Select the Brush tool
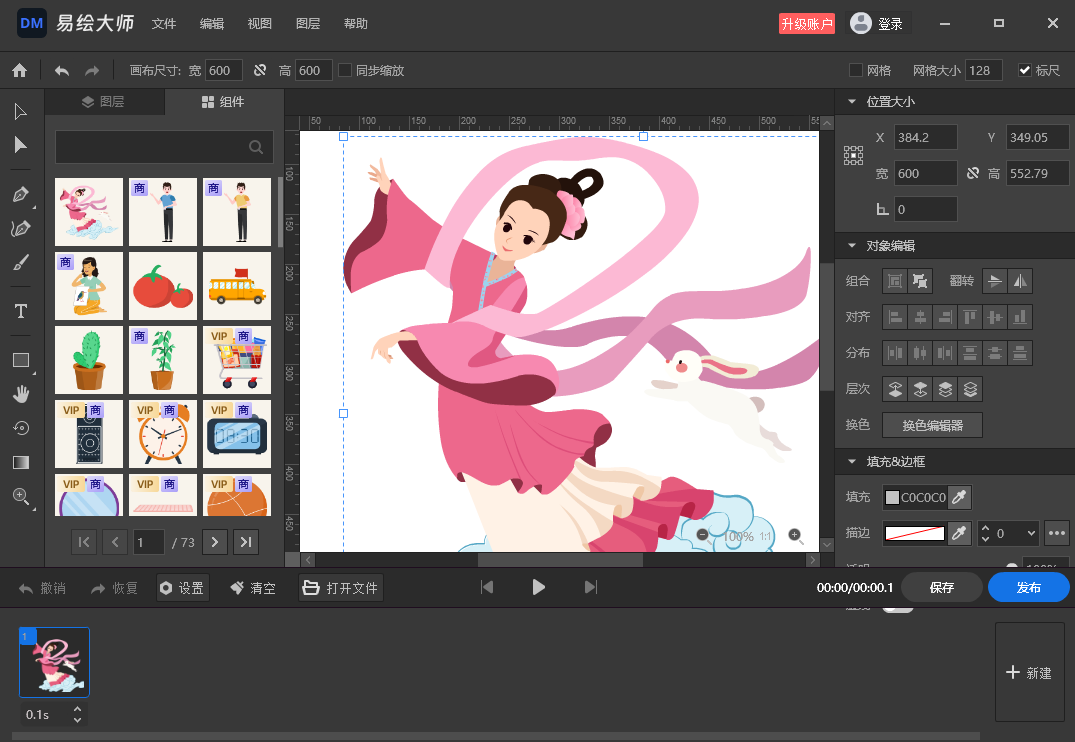Image resolution: width=1075 pixels, height=742 pixels. coord(20,263)
